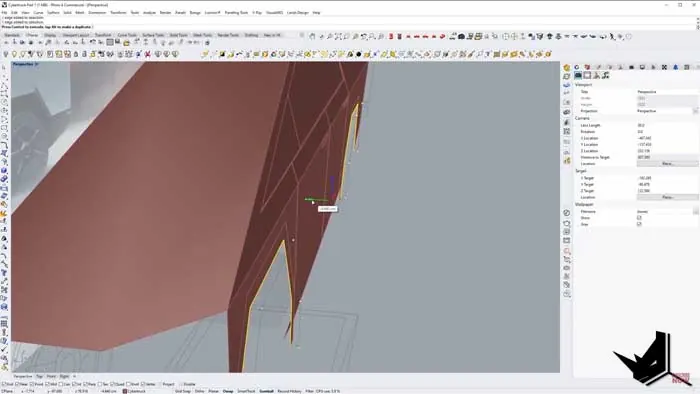Switch to the Mesh Tools toolbar tab
700x394 pixels.
tap(202, 35)
